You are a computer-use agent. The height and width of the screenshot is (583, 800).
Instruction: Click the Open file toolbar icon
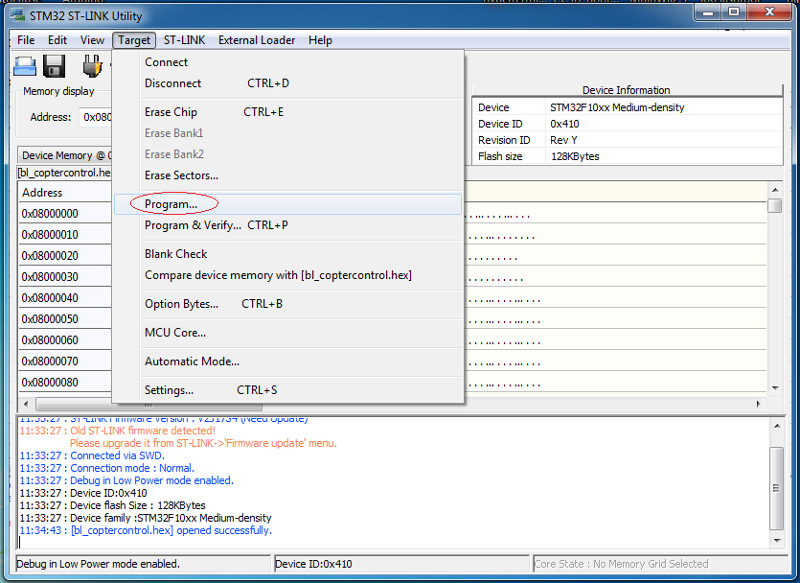[24, 66]
